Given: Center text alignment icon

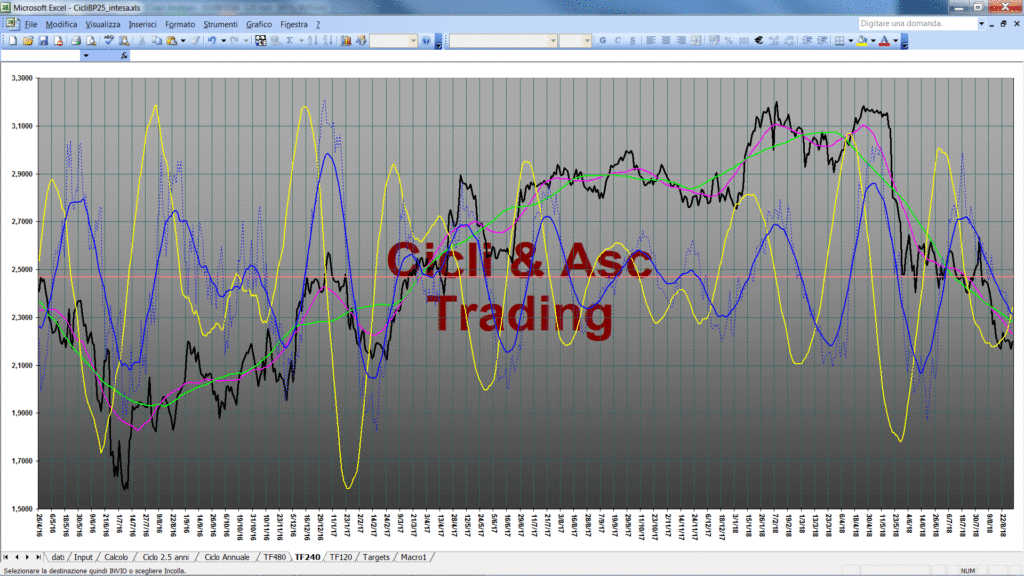Looking at the screenshot, I should [x=665, y=40].
